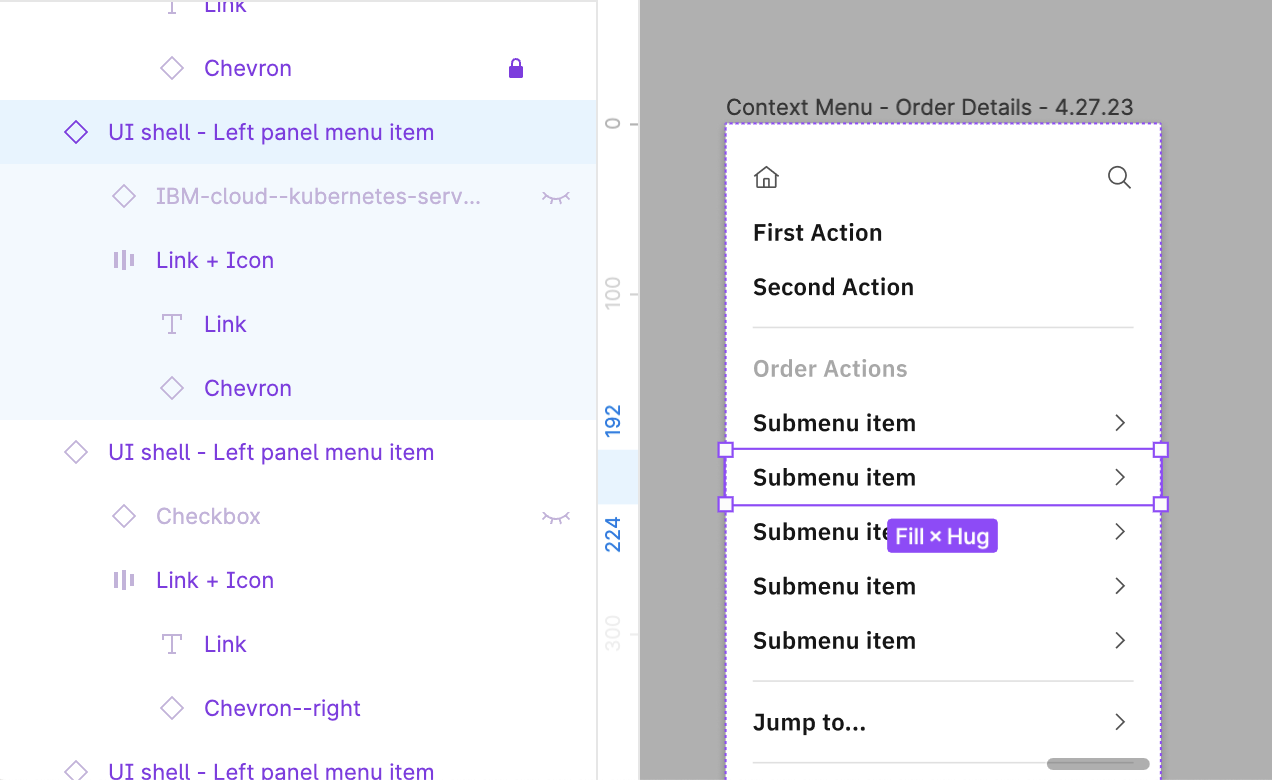Click the component diamond beside UI shell layer
Screen dimensions: 1272x780
coord(76,131)
